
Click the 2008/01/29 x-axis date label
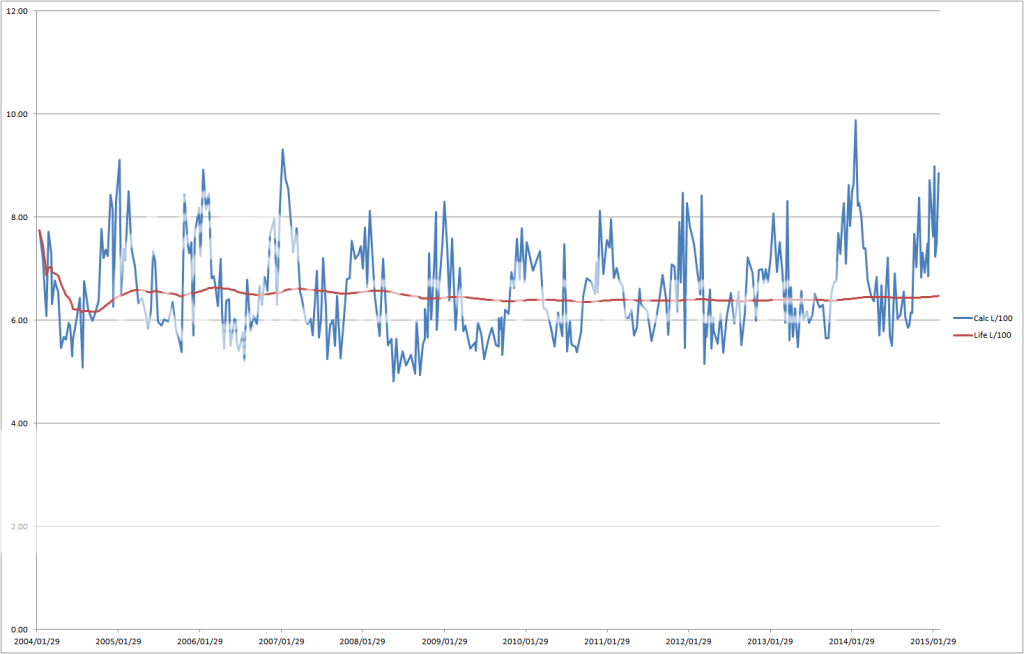point(362,642)
